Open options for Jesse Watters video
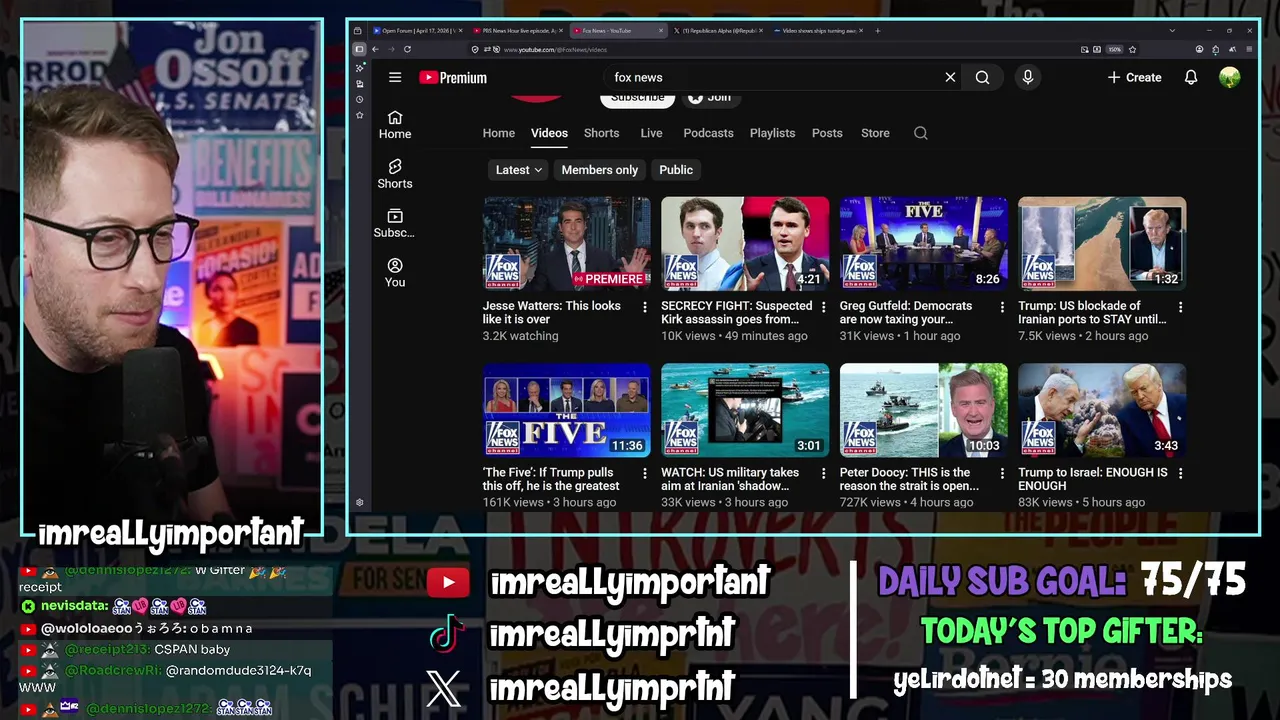The width and height of the screenshot is (1280, 720). click(x=645, y=307)
